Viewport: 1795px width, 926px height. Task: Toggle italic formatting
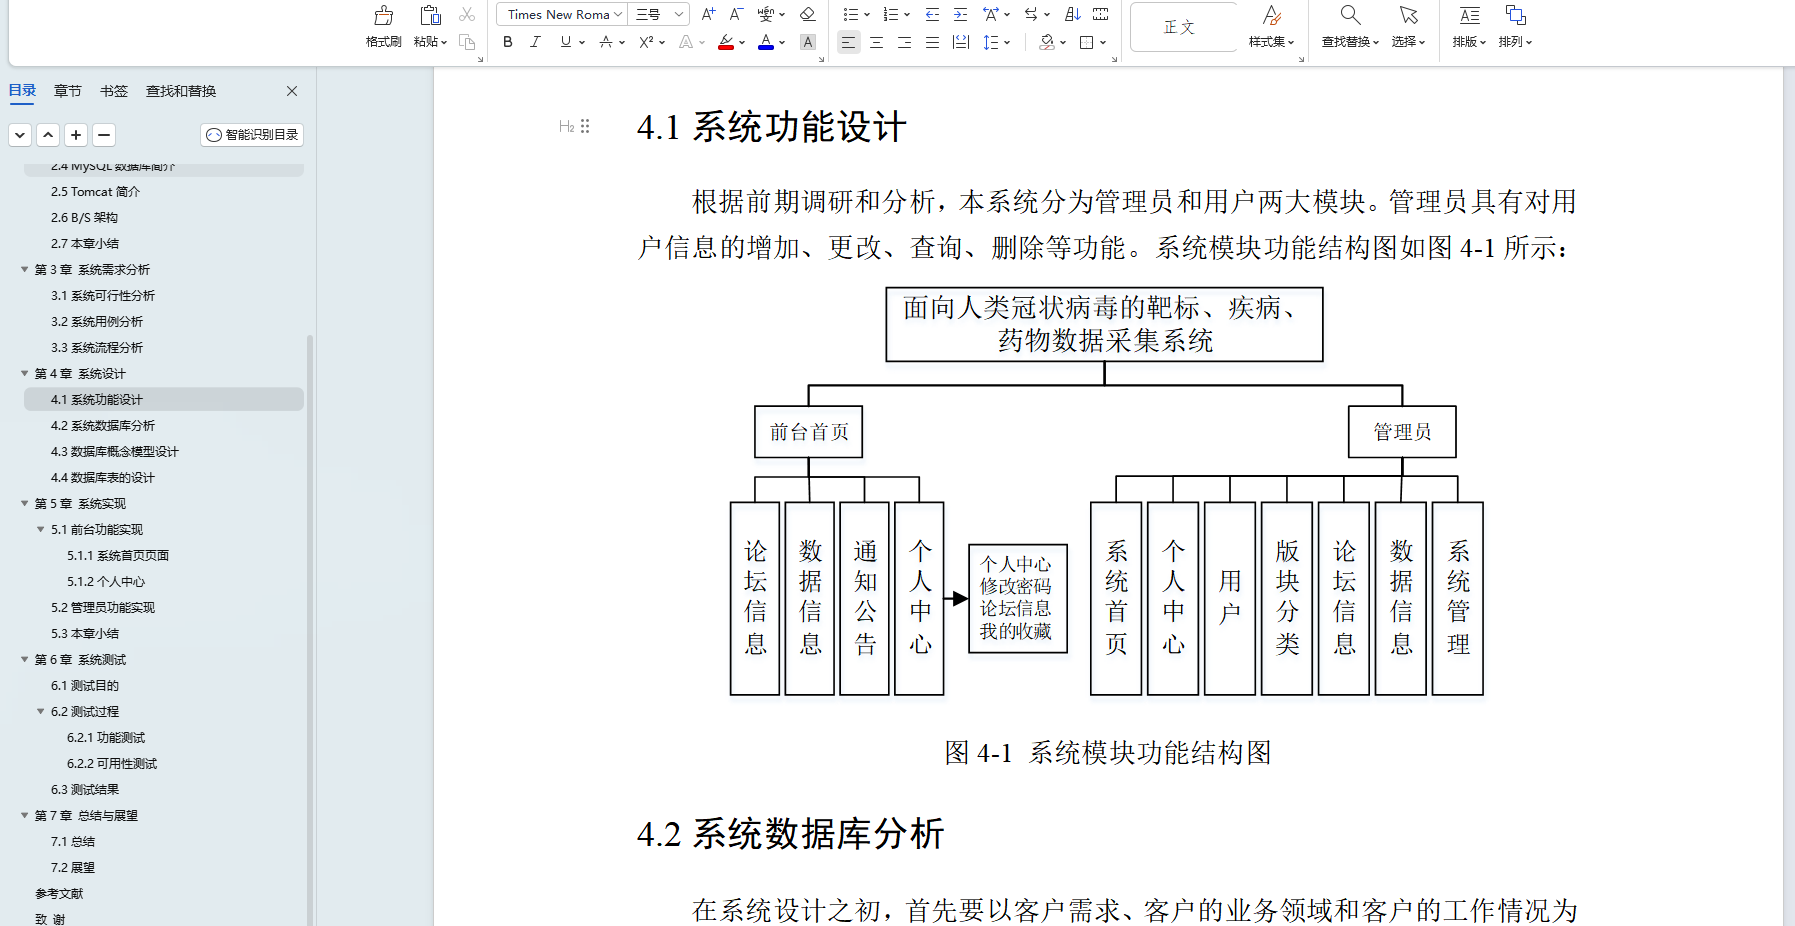(535, 42)
